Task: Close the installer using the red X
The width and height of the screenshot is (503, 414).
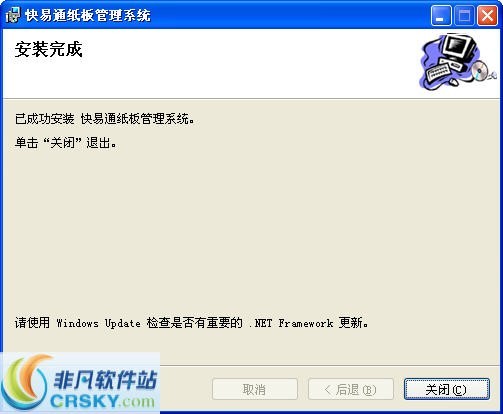Action: [x=487, y=16]
